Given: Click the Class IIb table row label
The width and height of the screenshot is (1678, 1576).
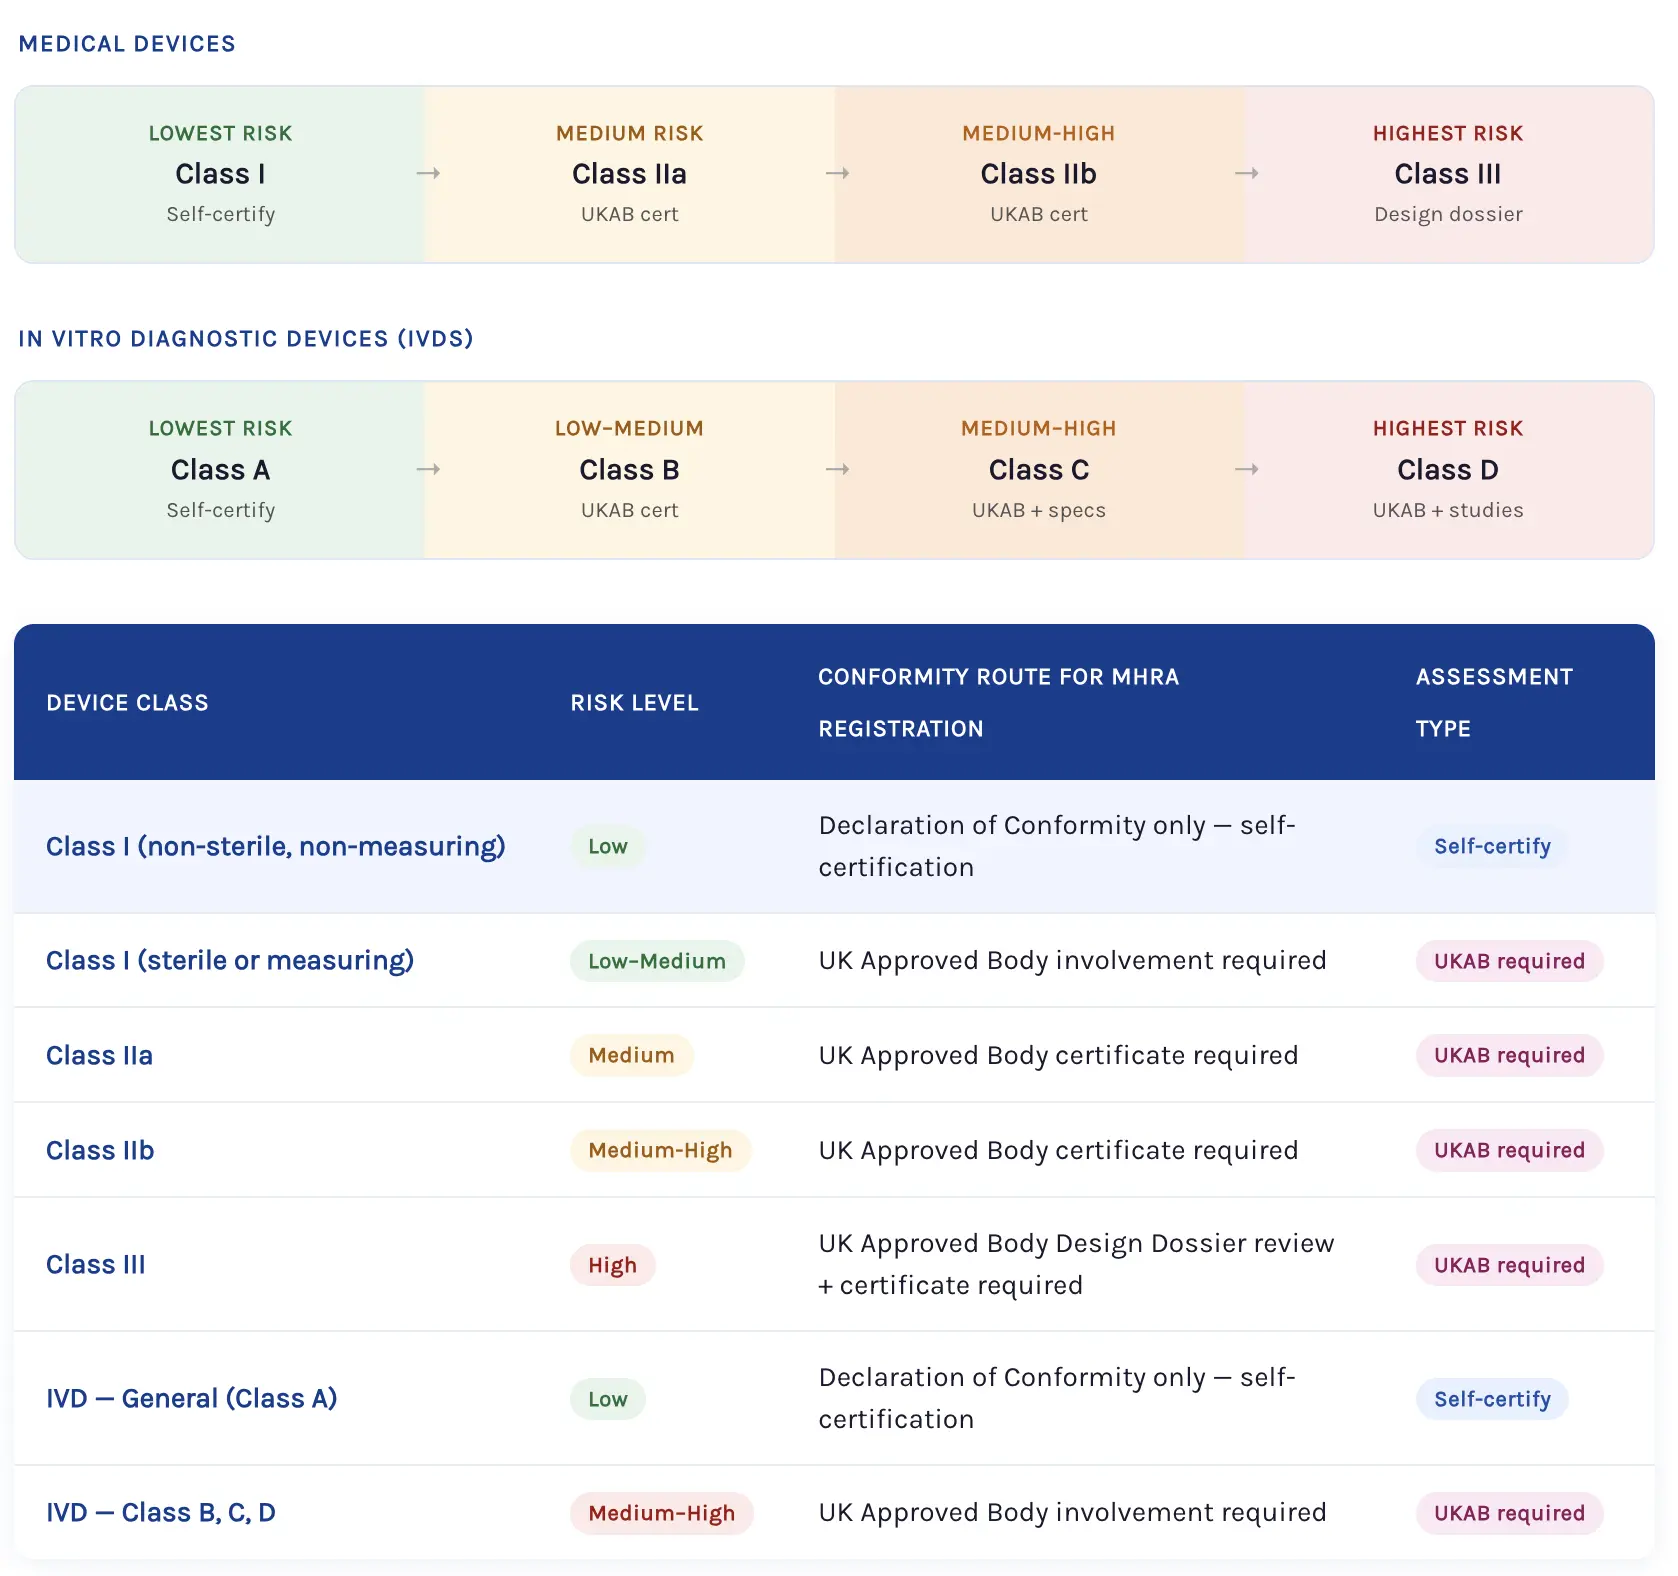Looking at the screenshot, I should [100, 1151].
